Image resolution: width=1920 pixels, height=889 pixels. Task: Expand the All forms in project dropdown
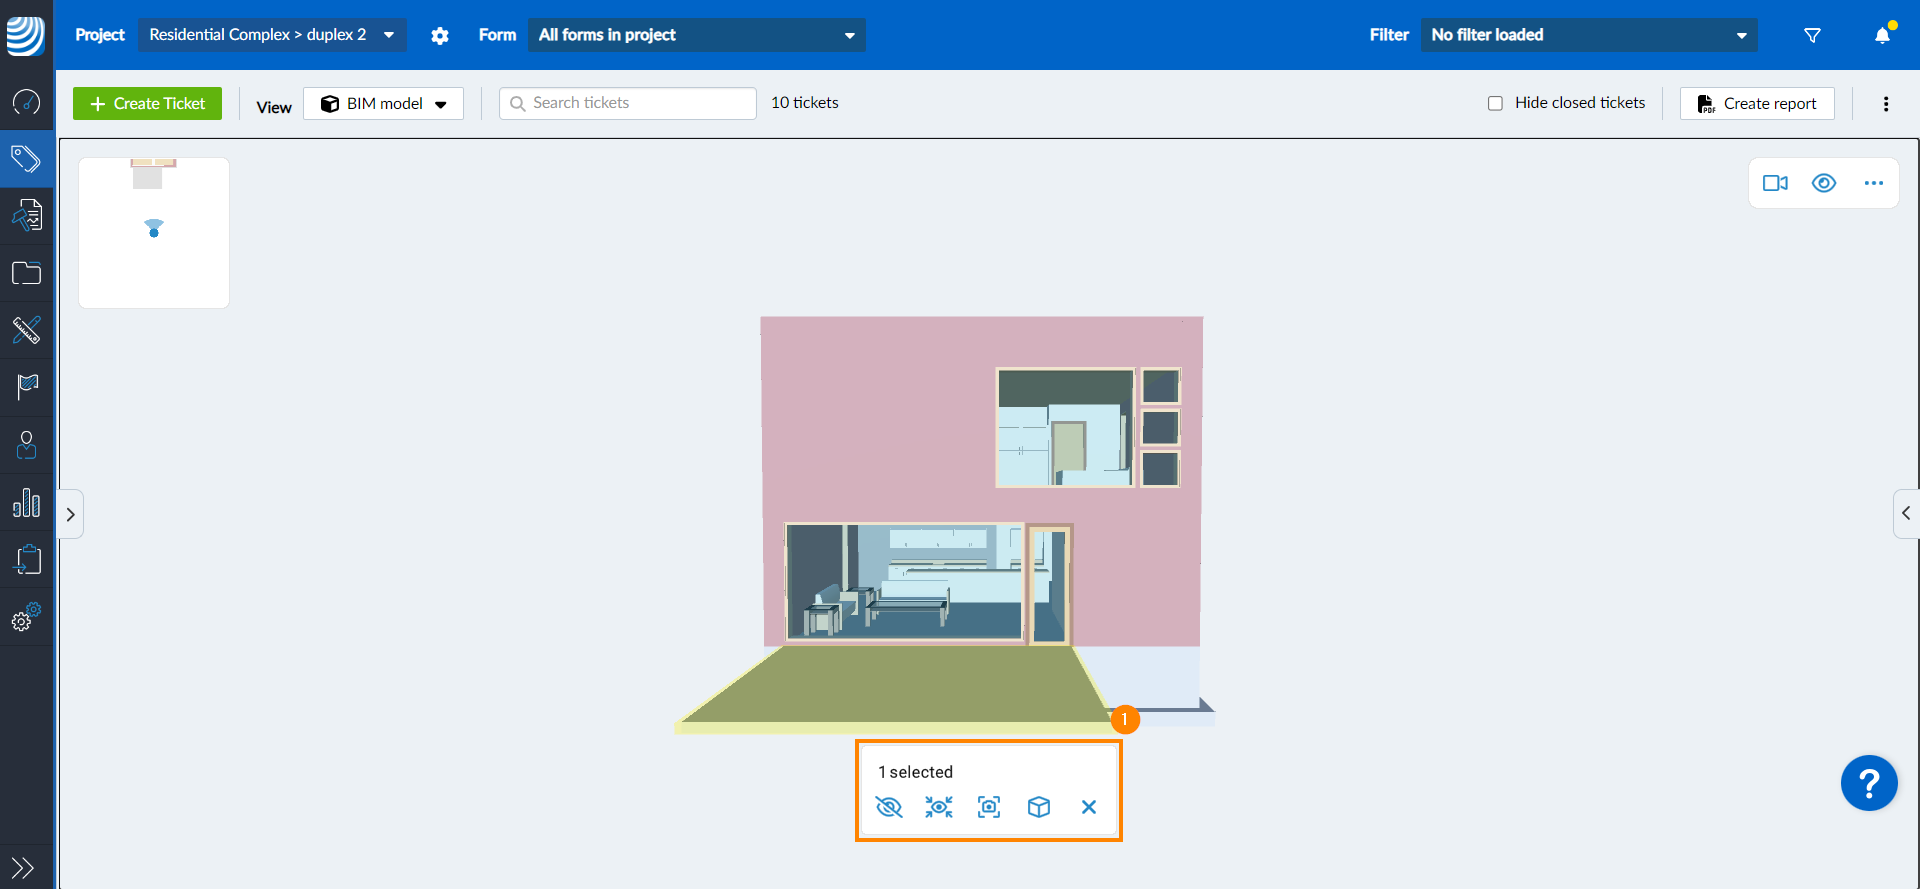pos(696,35)
